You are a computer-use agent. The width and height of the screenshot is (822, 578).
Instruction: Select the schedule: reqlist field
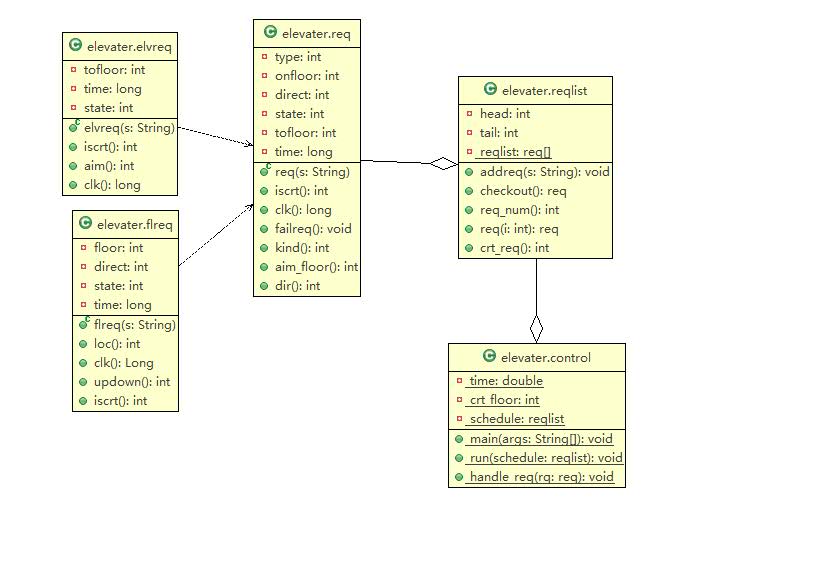point(517,419)
